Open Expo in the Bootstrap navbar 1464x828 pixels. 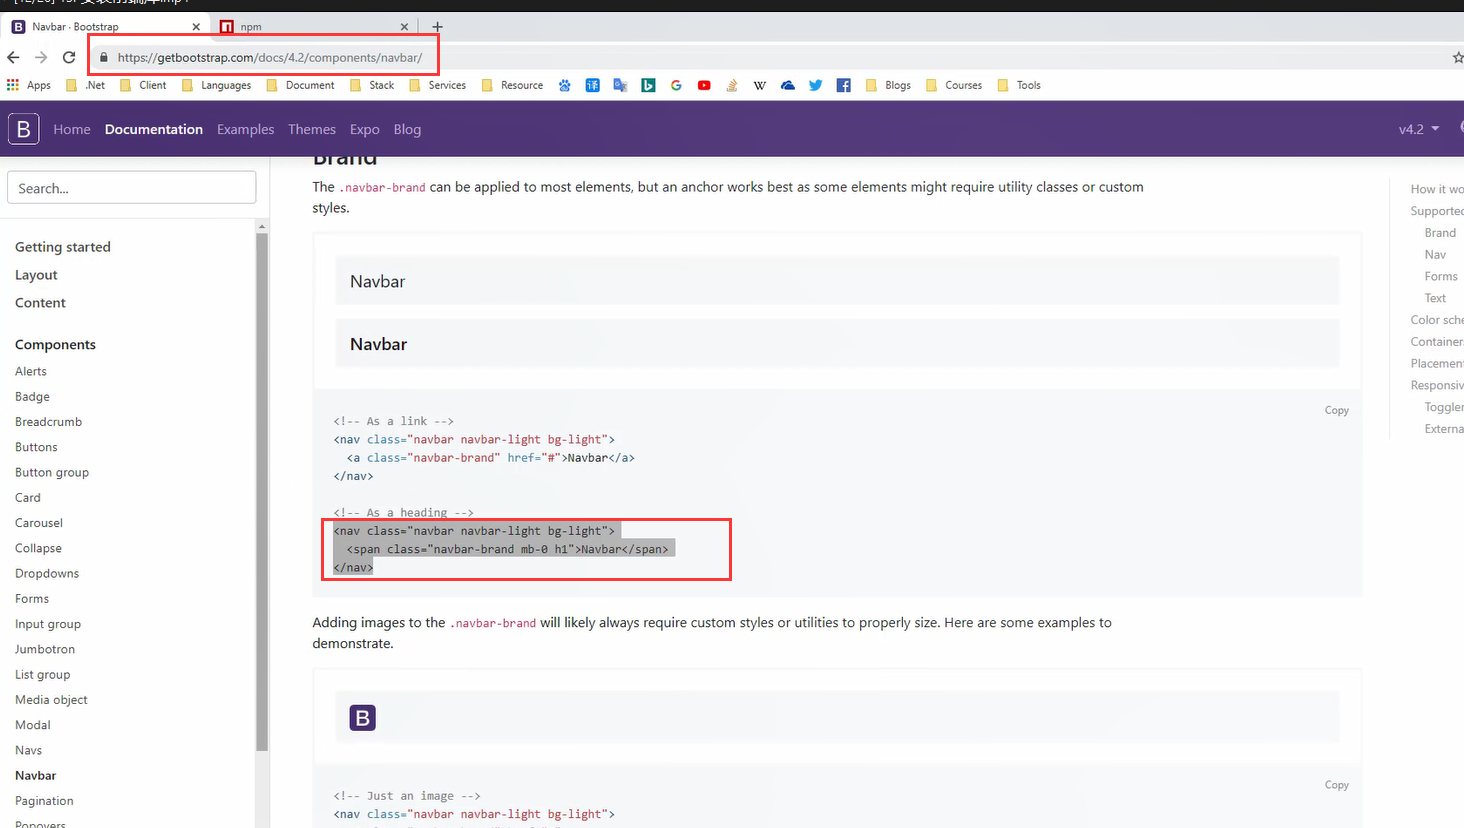tap(365, 129)
